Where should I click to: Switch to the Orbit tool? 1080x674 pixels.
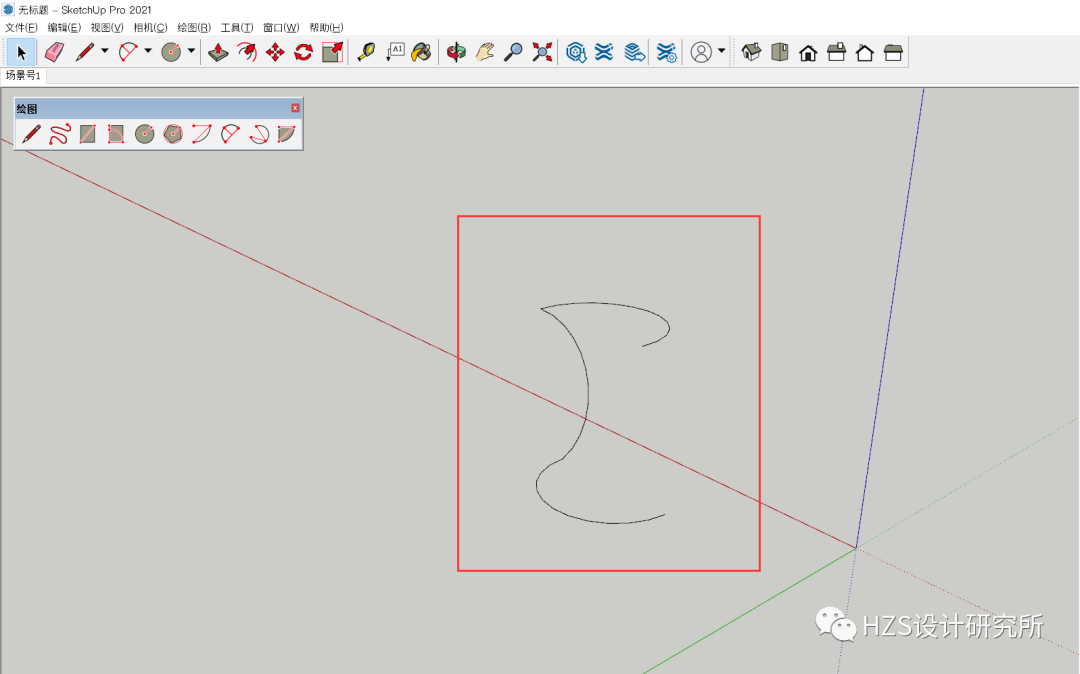(455, 52)
